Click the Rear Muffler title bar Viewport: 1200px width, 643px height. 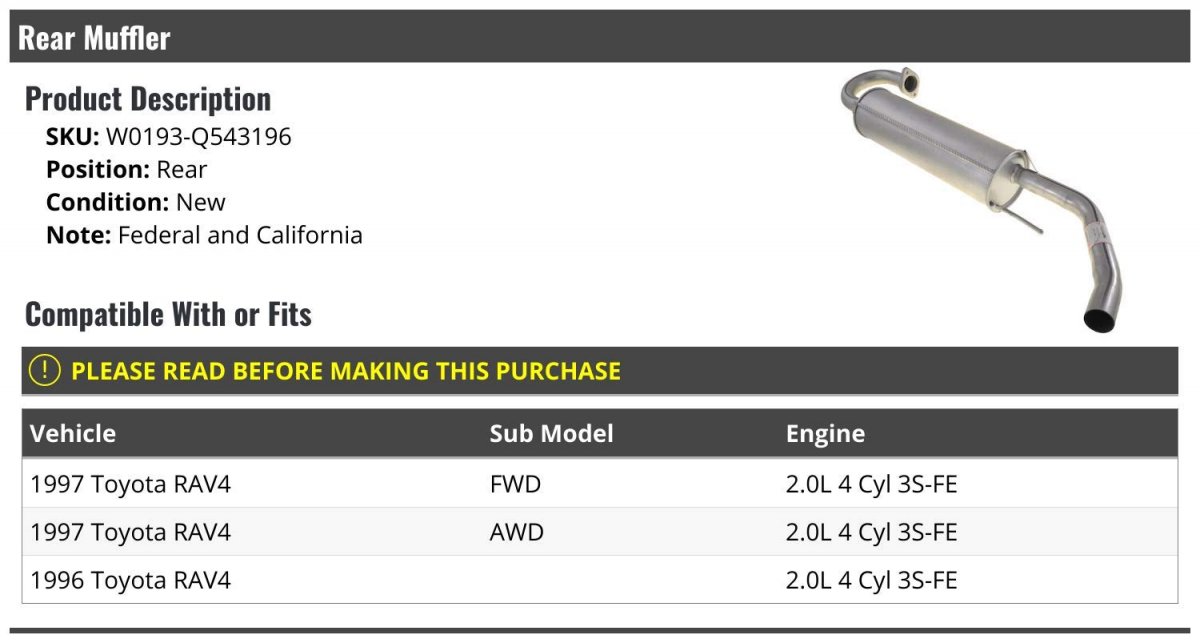point(600,37)
